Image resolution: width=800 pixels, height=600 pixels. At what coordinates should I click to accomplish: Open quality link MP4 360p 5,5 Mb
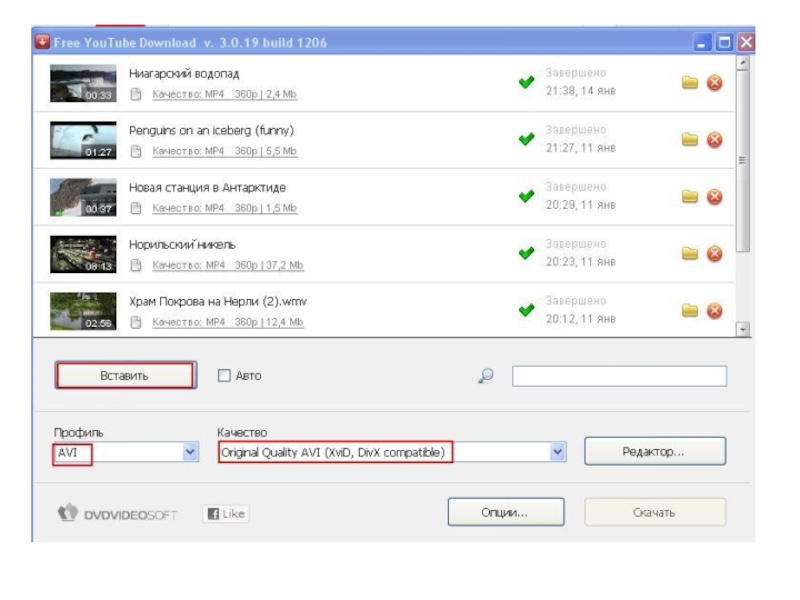pyautogui.click(x=224, y=152)
